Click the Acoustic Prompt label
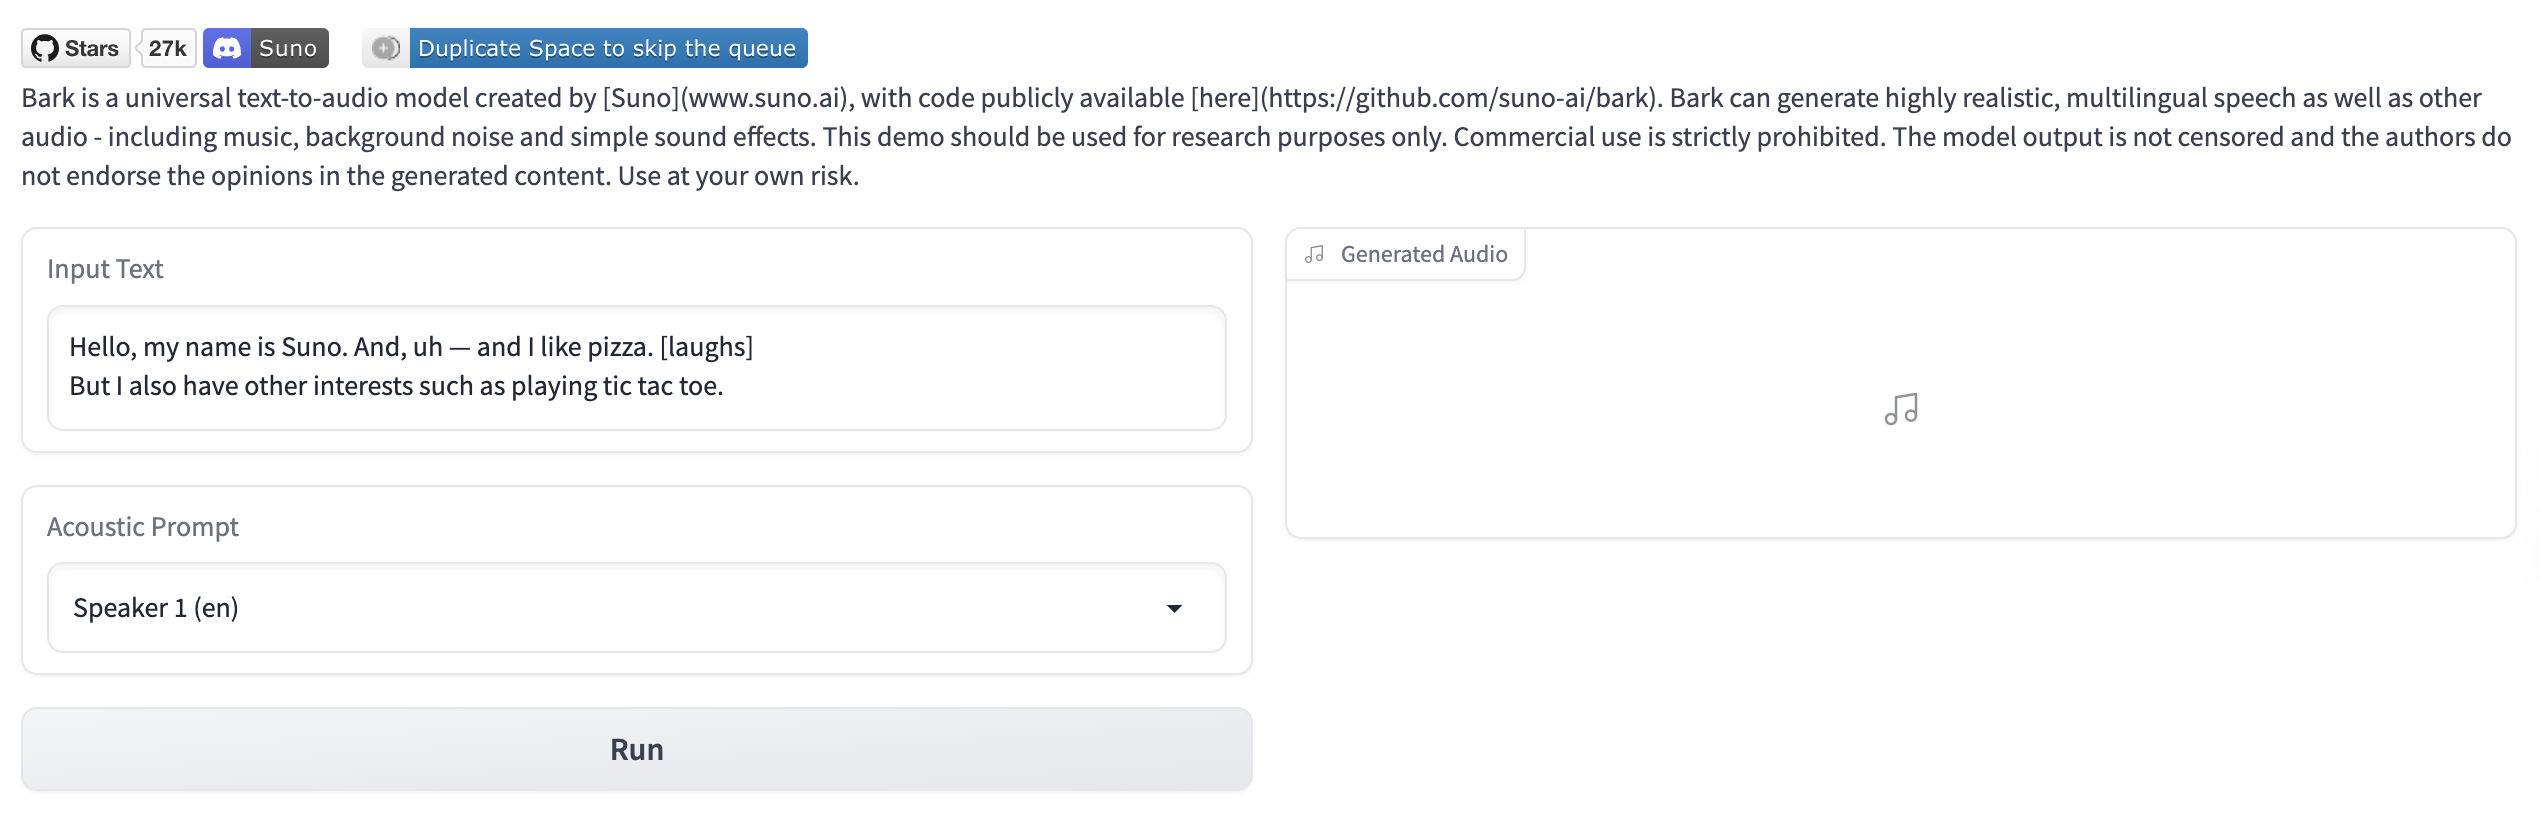The image size is (2540, 818). (143, 527)
